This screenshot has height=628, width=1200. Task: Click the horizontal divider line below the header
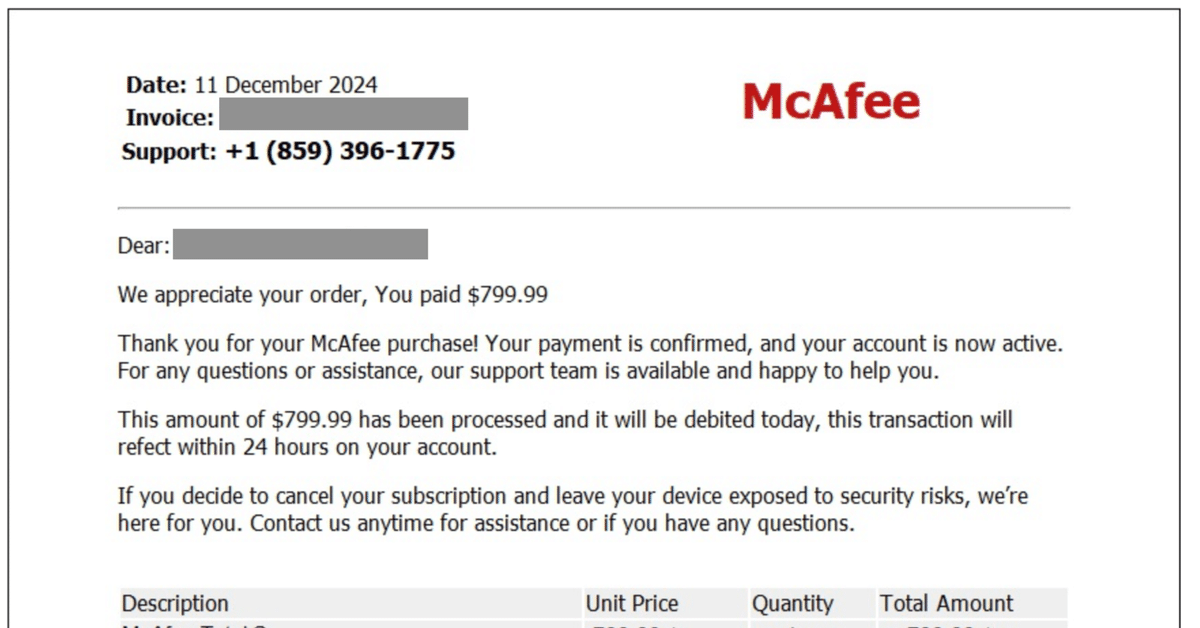pyautogui.click(x=594, y=208)
